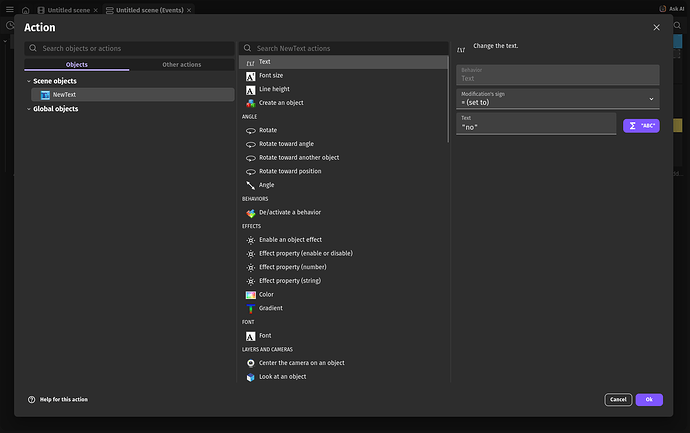Collapse the Scene objects group

pyautogui.click(x=28, y=81)
